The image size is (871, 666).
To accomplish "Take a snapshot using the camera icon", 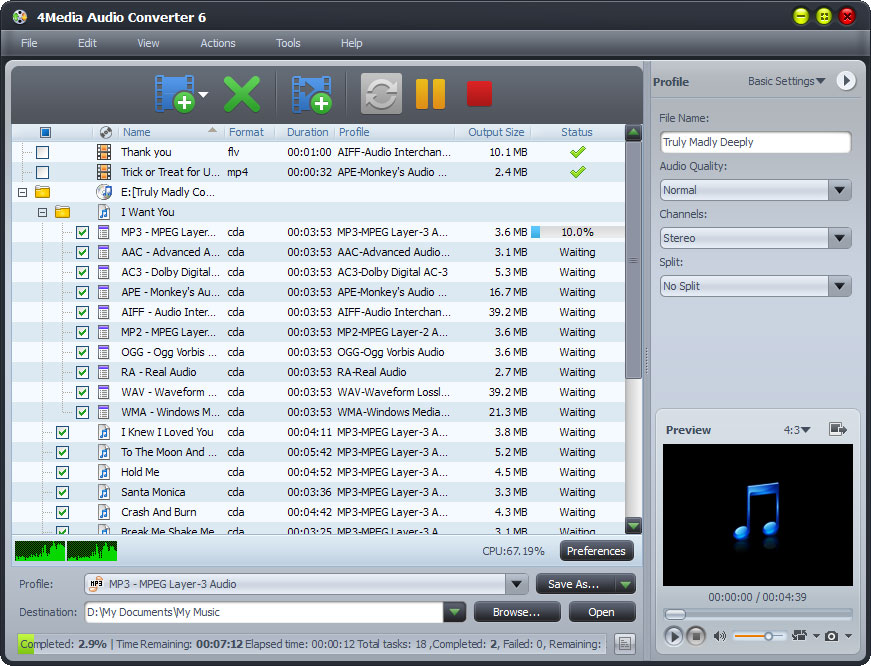I will pyautogui.click(x=831, y=636).
